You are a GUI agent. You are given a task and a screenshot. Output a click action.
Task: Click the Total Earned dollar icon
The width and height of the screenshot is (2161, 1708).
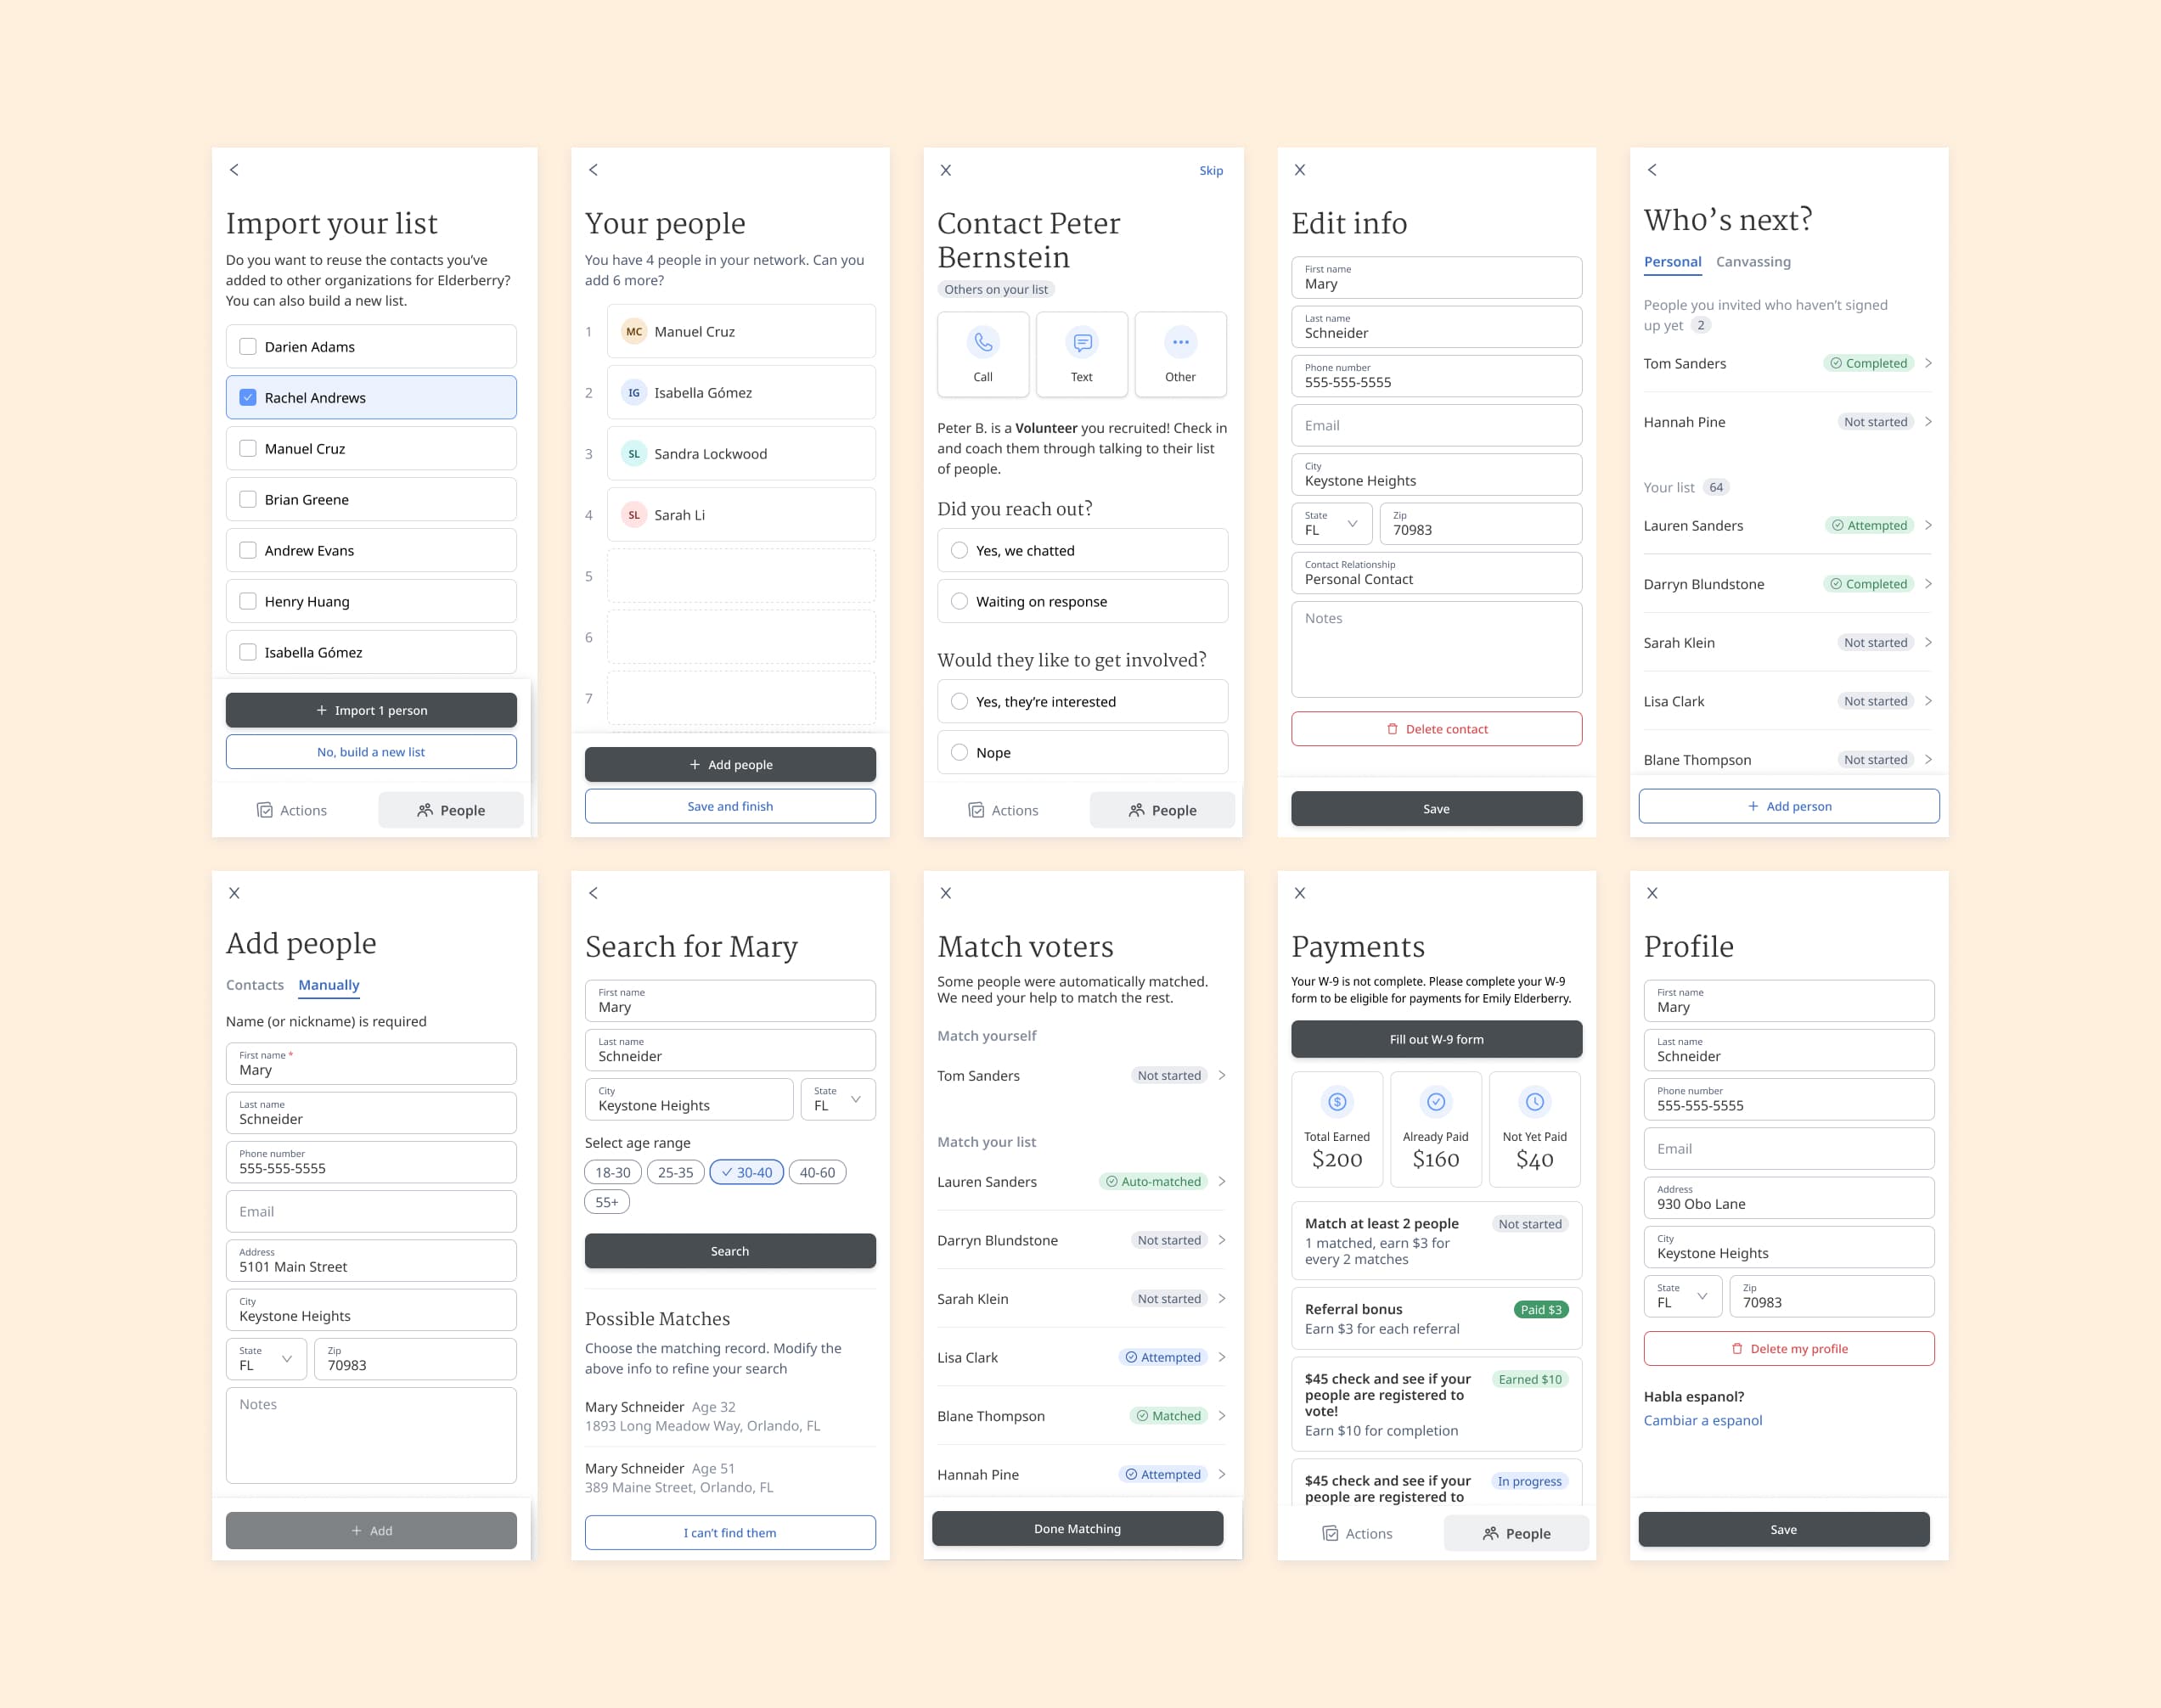point(1337,1102)
